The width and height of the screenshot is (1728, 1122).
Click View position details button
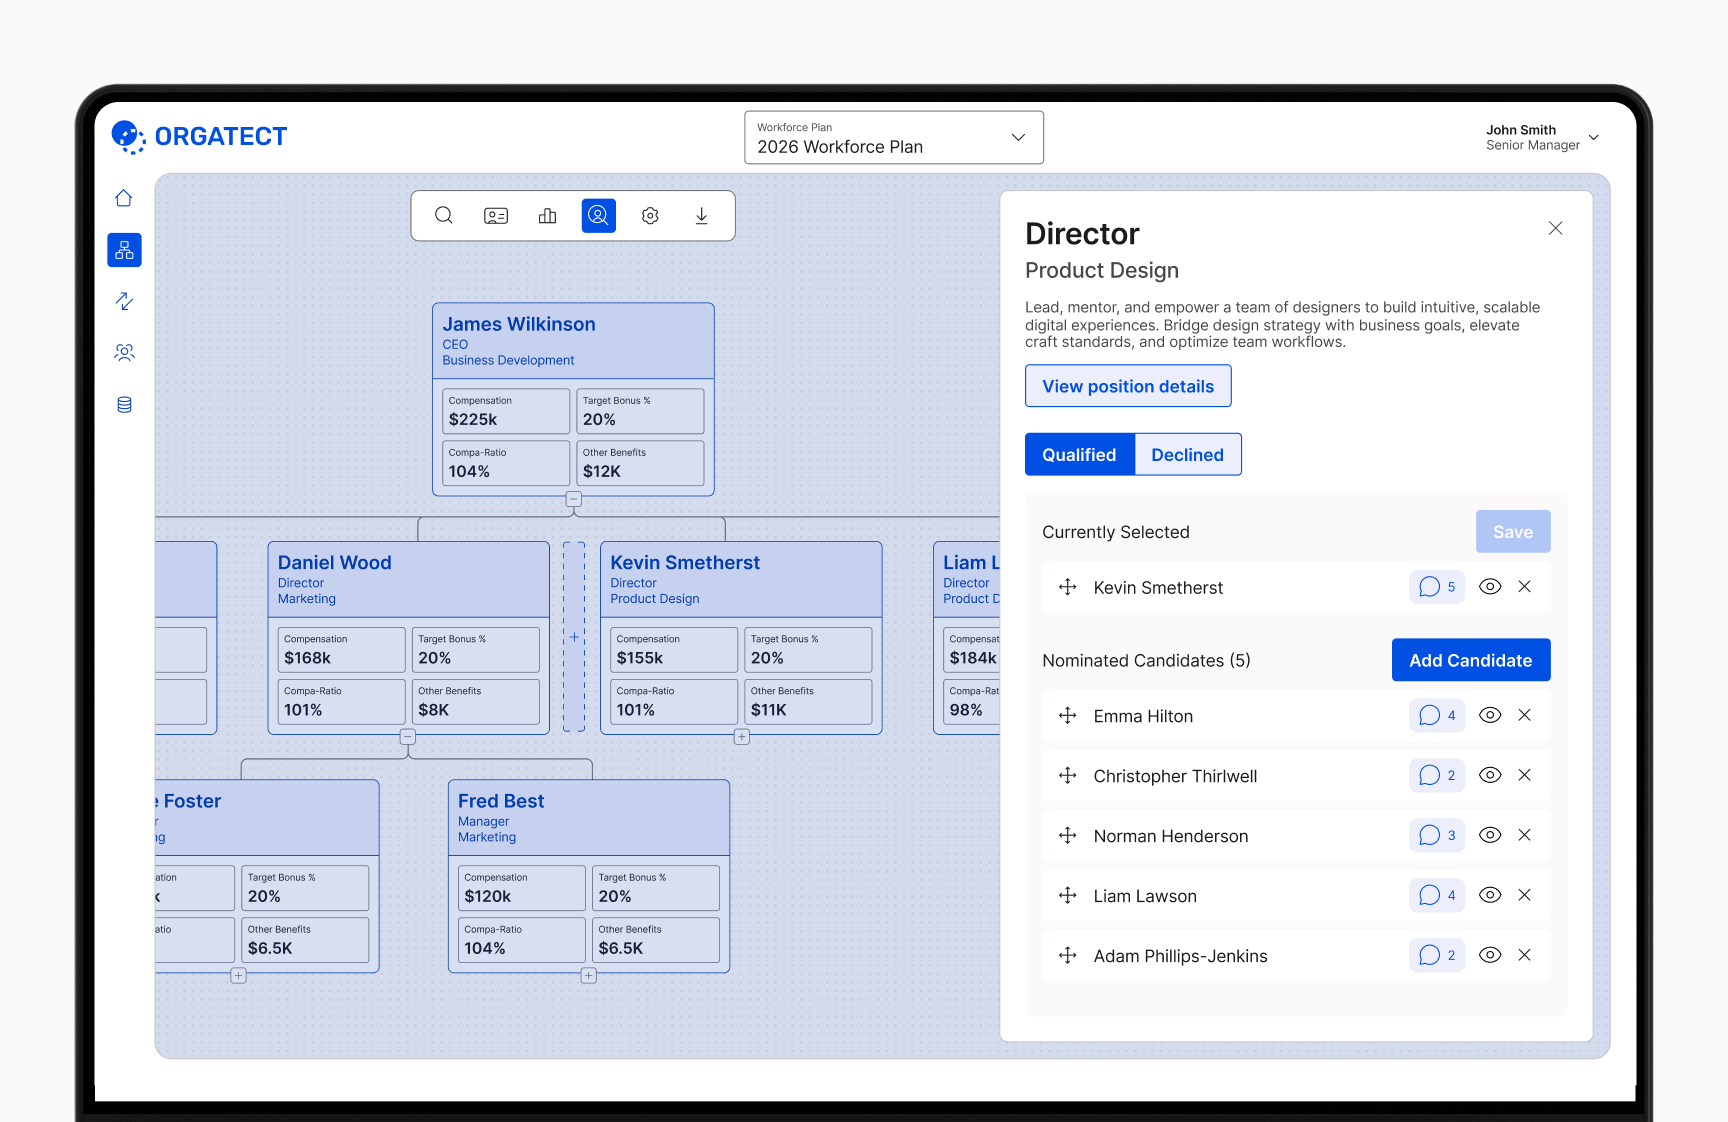point(1128,386)
